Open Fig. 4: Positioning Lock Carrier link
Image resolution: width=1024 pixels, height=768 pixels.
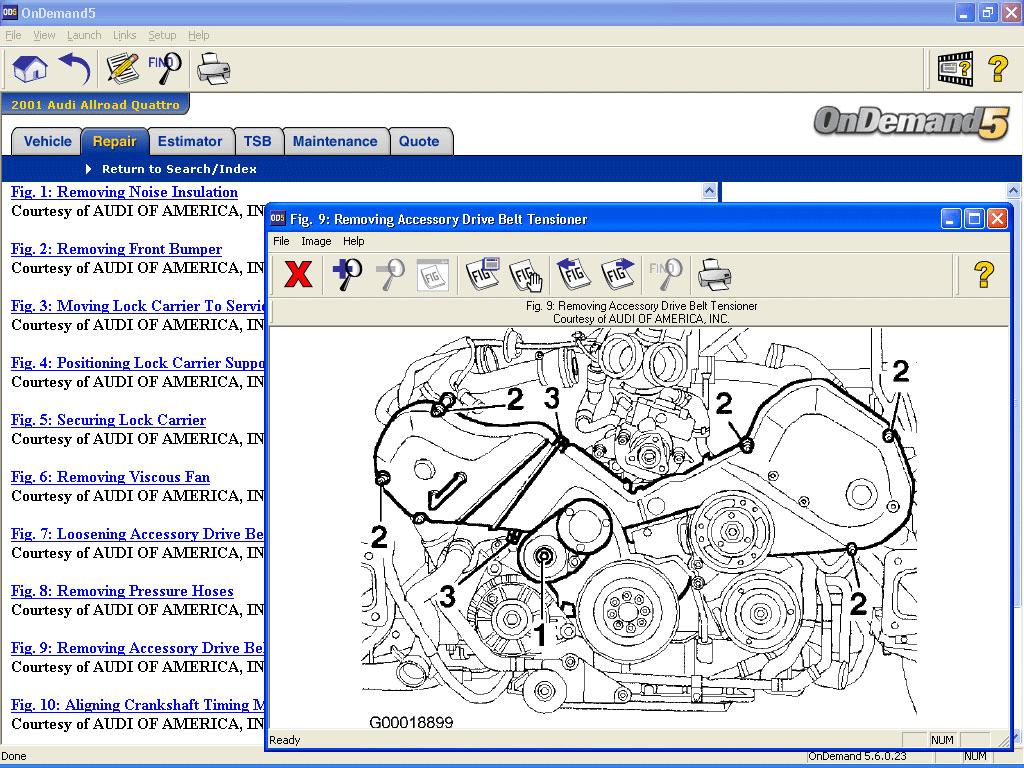click(138, 362)
